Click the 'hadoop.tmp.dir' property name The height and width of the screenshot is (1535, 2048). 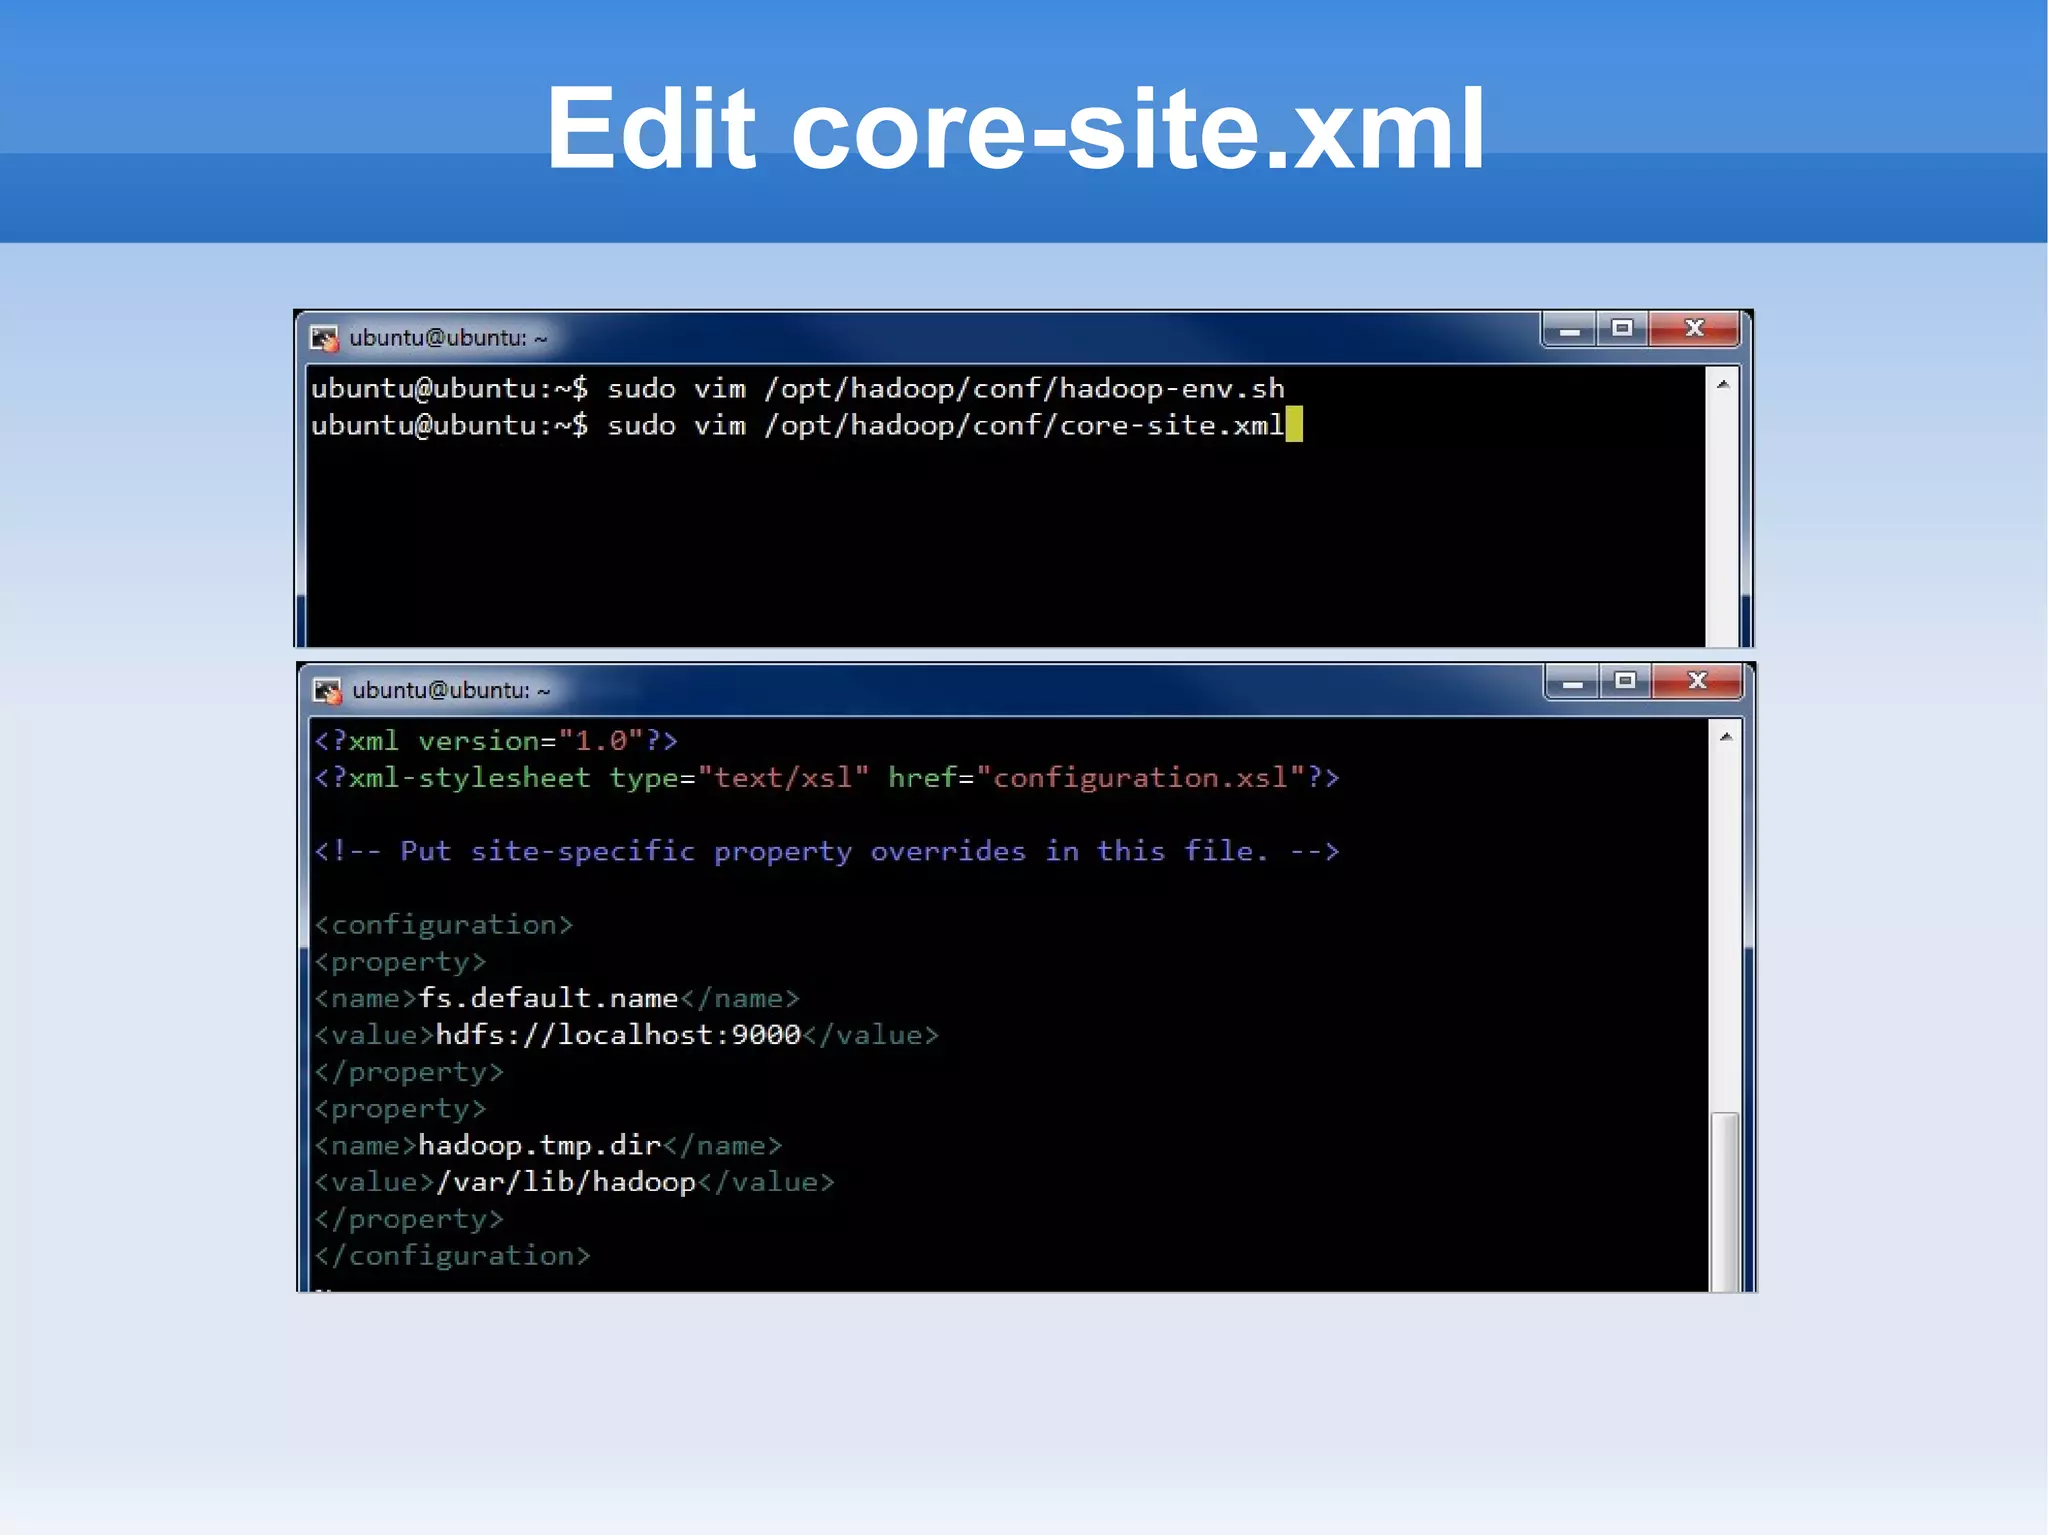pos(540,1145)
